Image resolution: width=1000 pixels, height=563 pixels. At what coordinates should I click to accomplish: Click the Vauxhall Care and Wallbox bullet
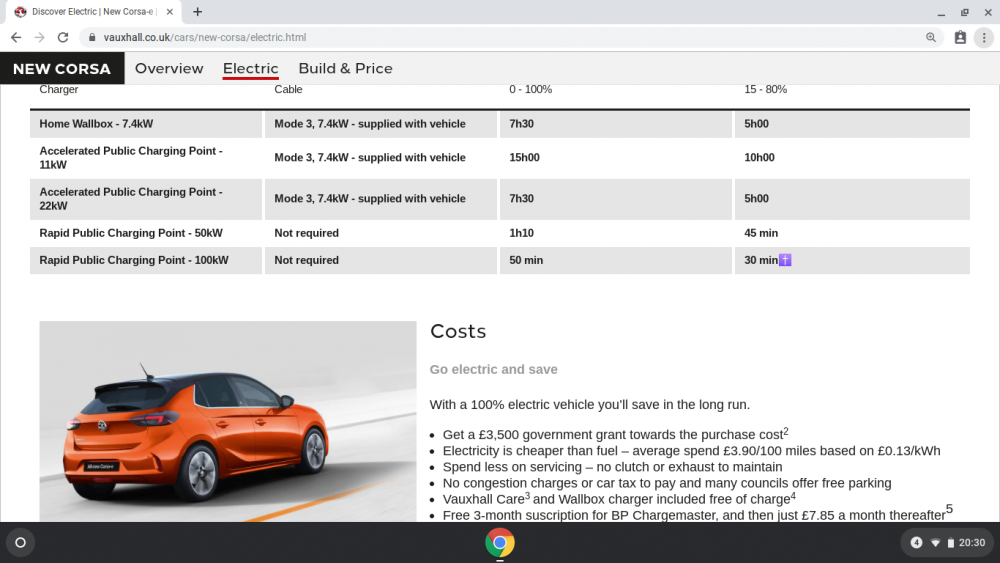coord(619,499)
